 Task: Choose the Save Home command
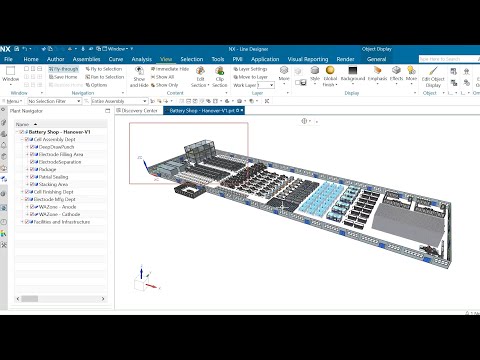63,77
